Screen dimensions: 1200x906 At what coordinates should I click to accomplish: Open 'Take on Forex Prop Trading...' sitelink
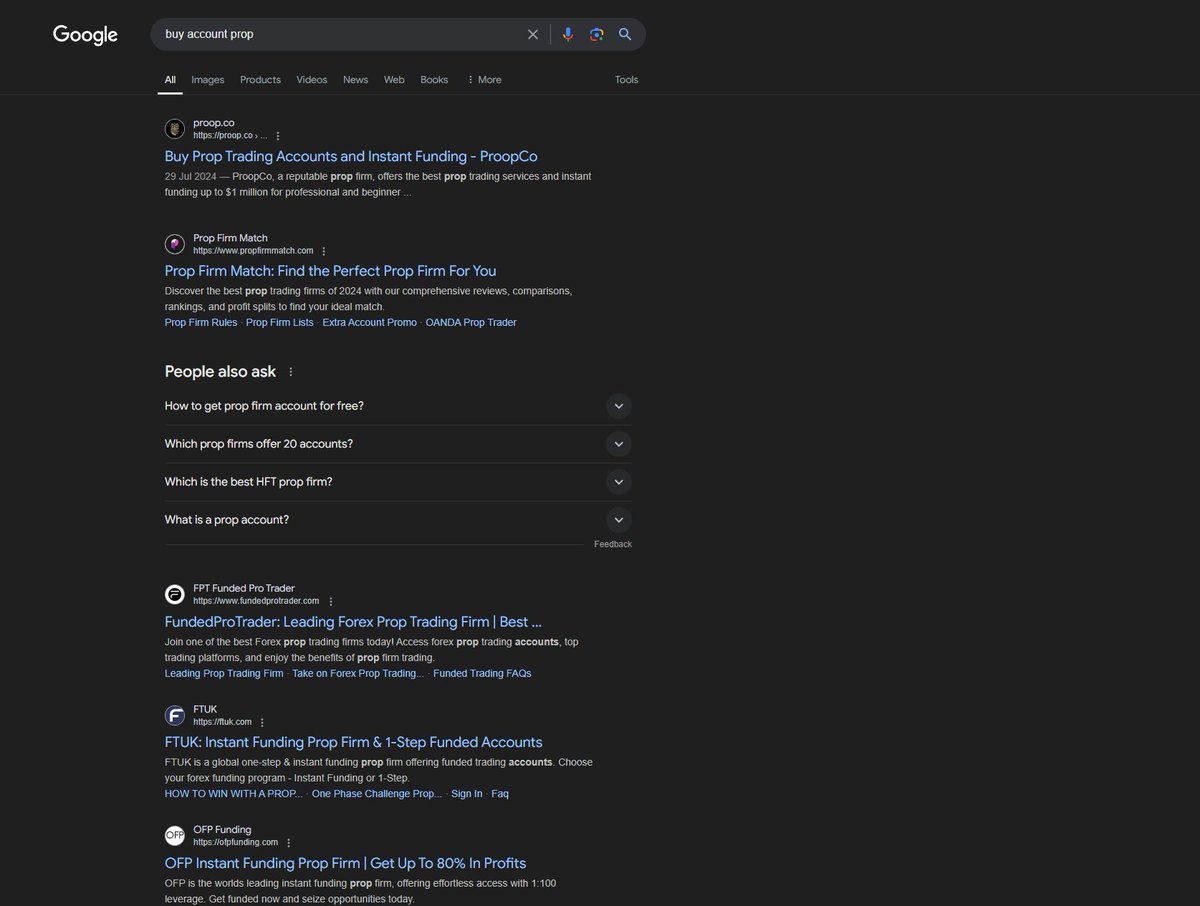(358, 674)
